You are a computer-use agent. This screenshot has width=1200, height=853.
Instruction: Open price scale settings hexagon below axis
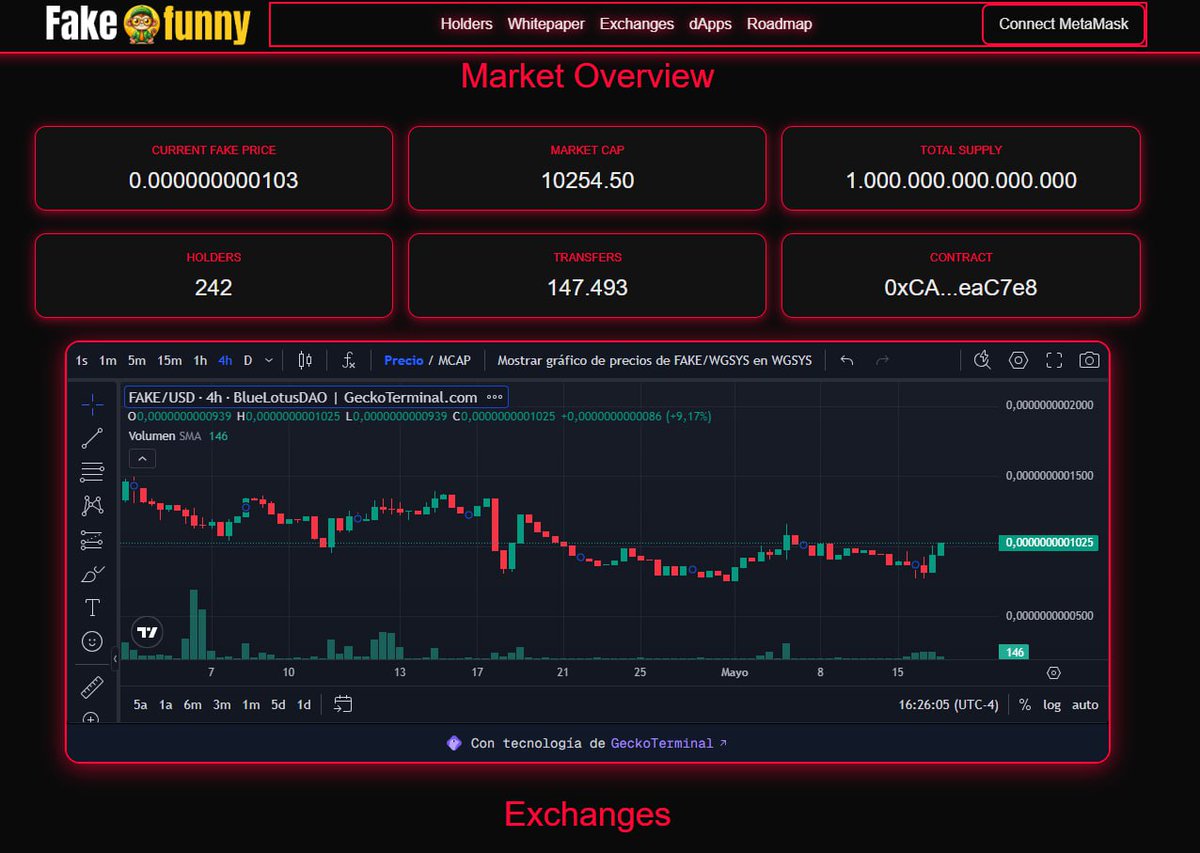pos(1053,673)
